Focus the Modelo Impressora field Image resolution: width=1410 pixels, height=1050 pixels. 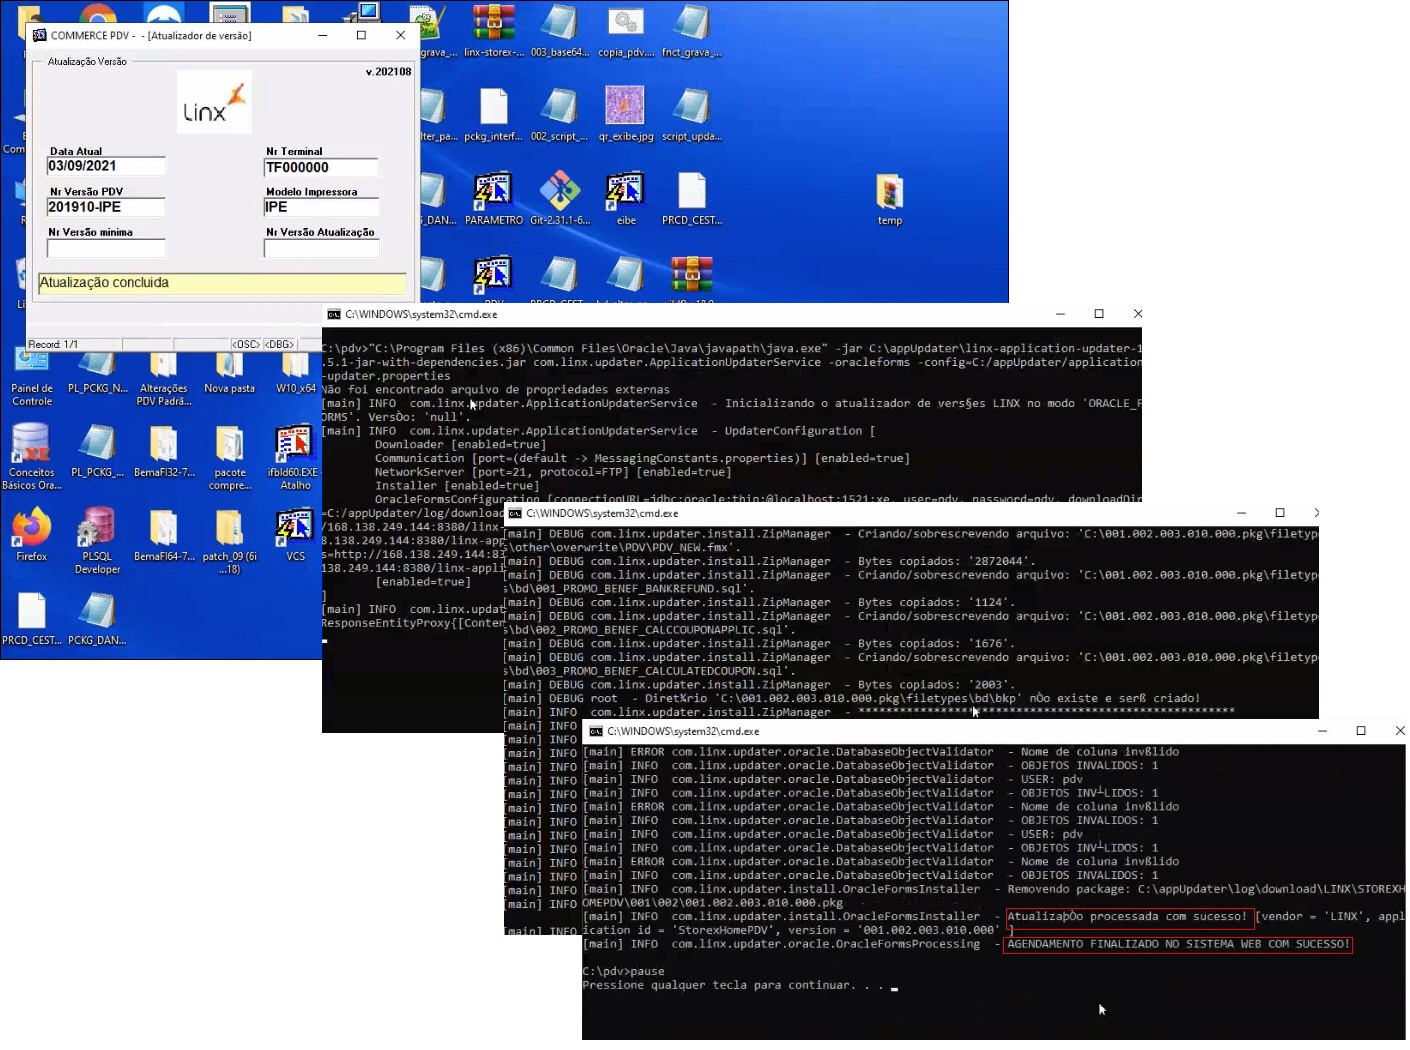pyautogui.click(x=321, y=207)
